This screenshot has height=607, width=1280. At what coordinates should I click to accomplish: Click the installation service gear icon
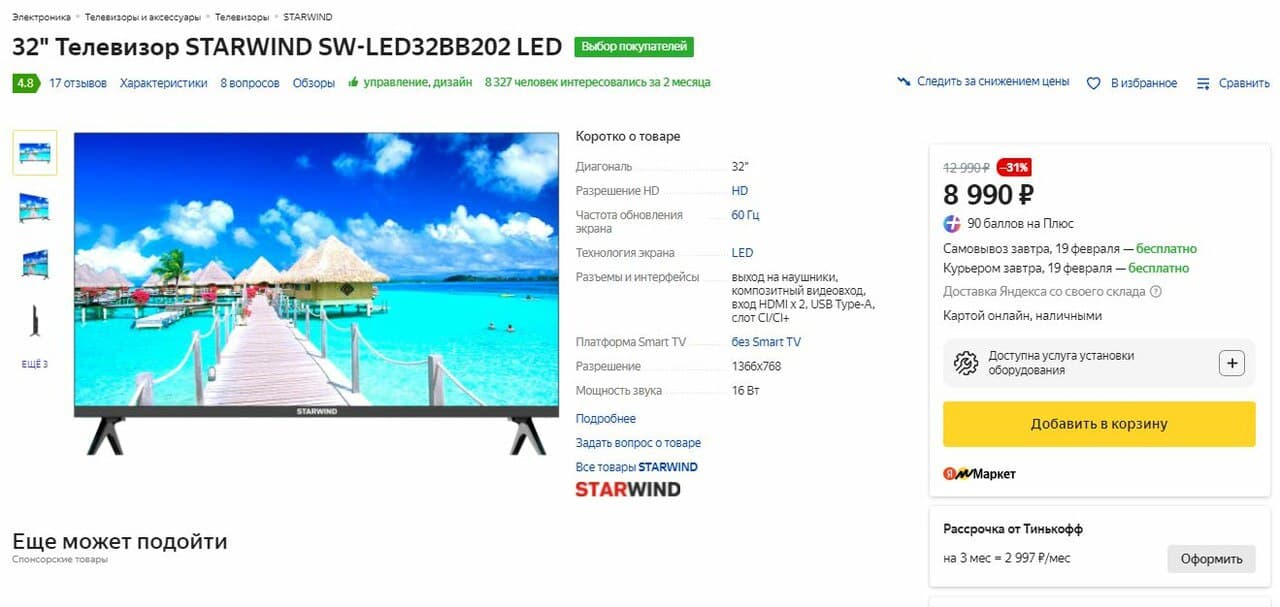965,363
